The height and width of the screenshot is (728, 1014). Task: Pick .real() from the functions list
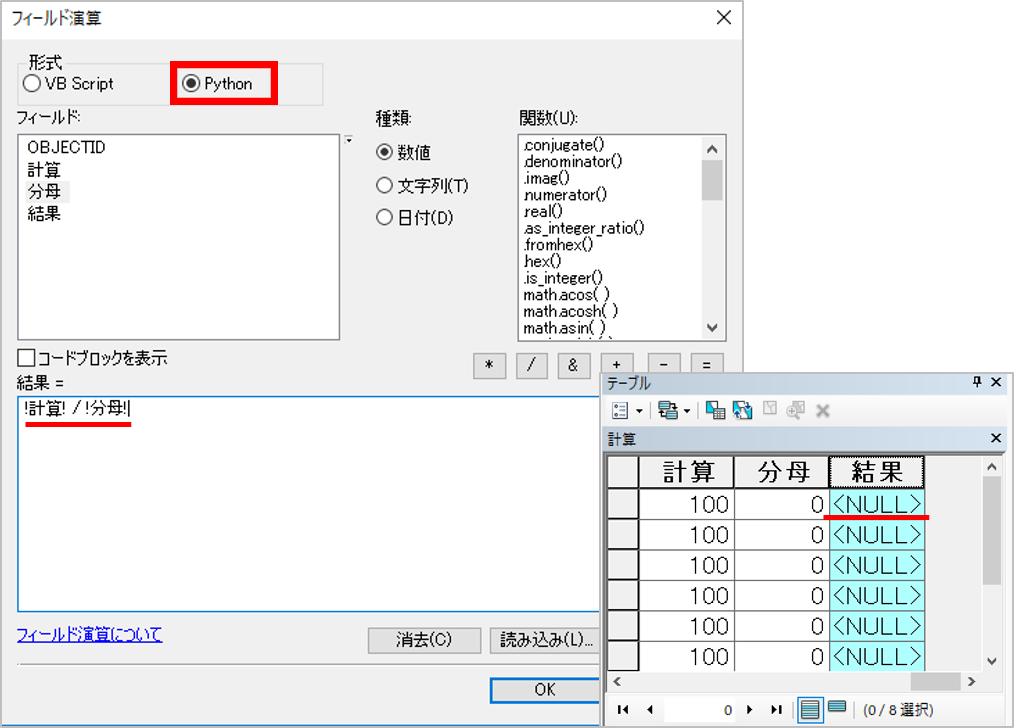[543, 211]
